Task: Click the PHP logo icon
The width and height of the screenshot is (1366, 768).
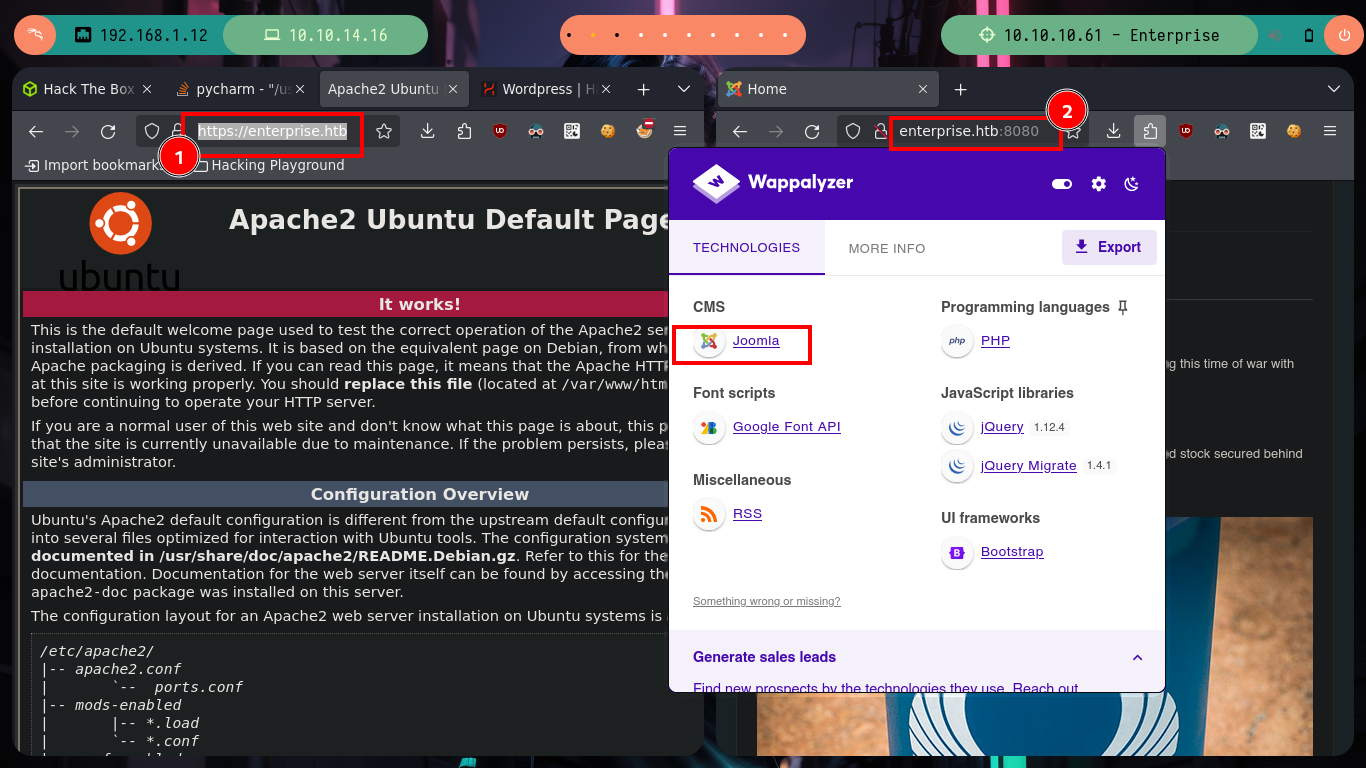Action: pyautogui.click(x=957, y=342)
